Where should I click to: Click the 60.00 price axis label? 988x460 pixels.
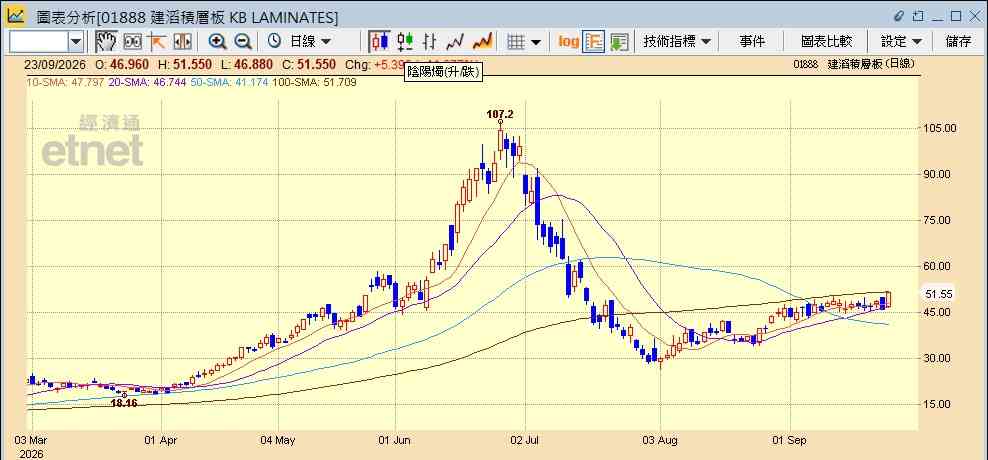tap(939, 266)
